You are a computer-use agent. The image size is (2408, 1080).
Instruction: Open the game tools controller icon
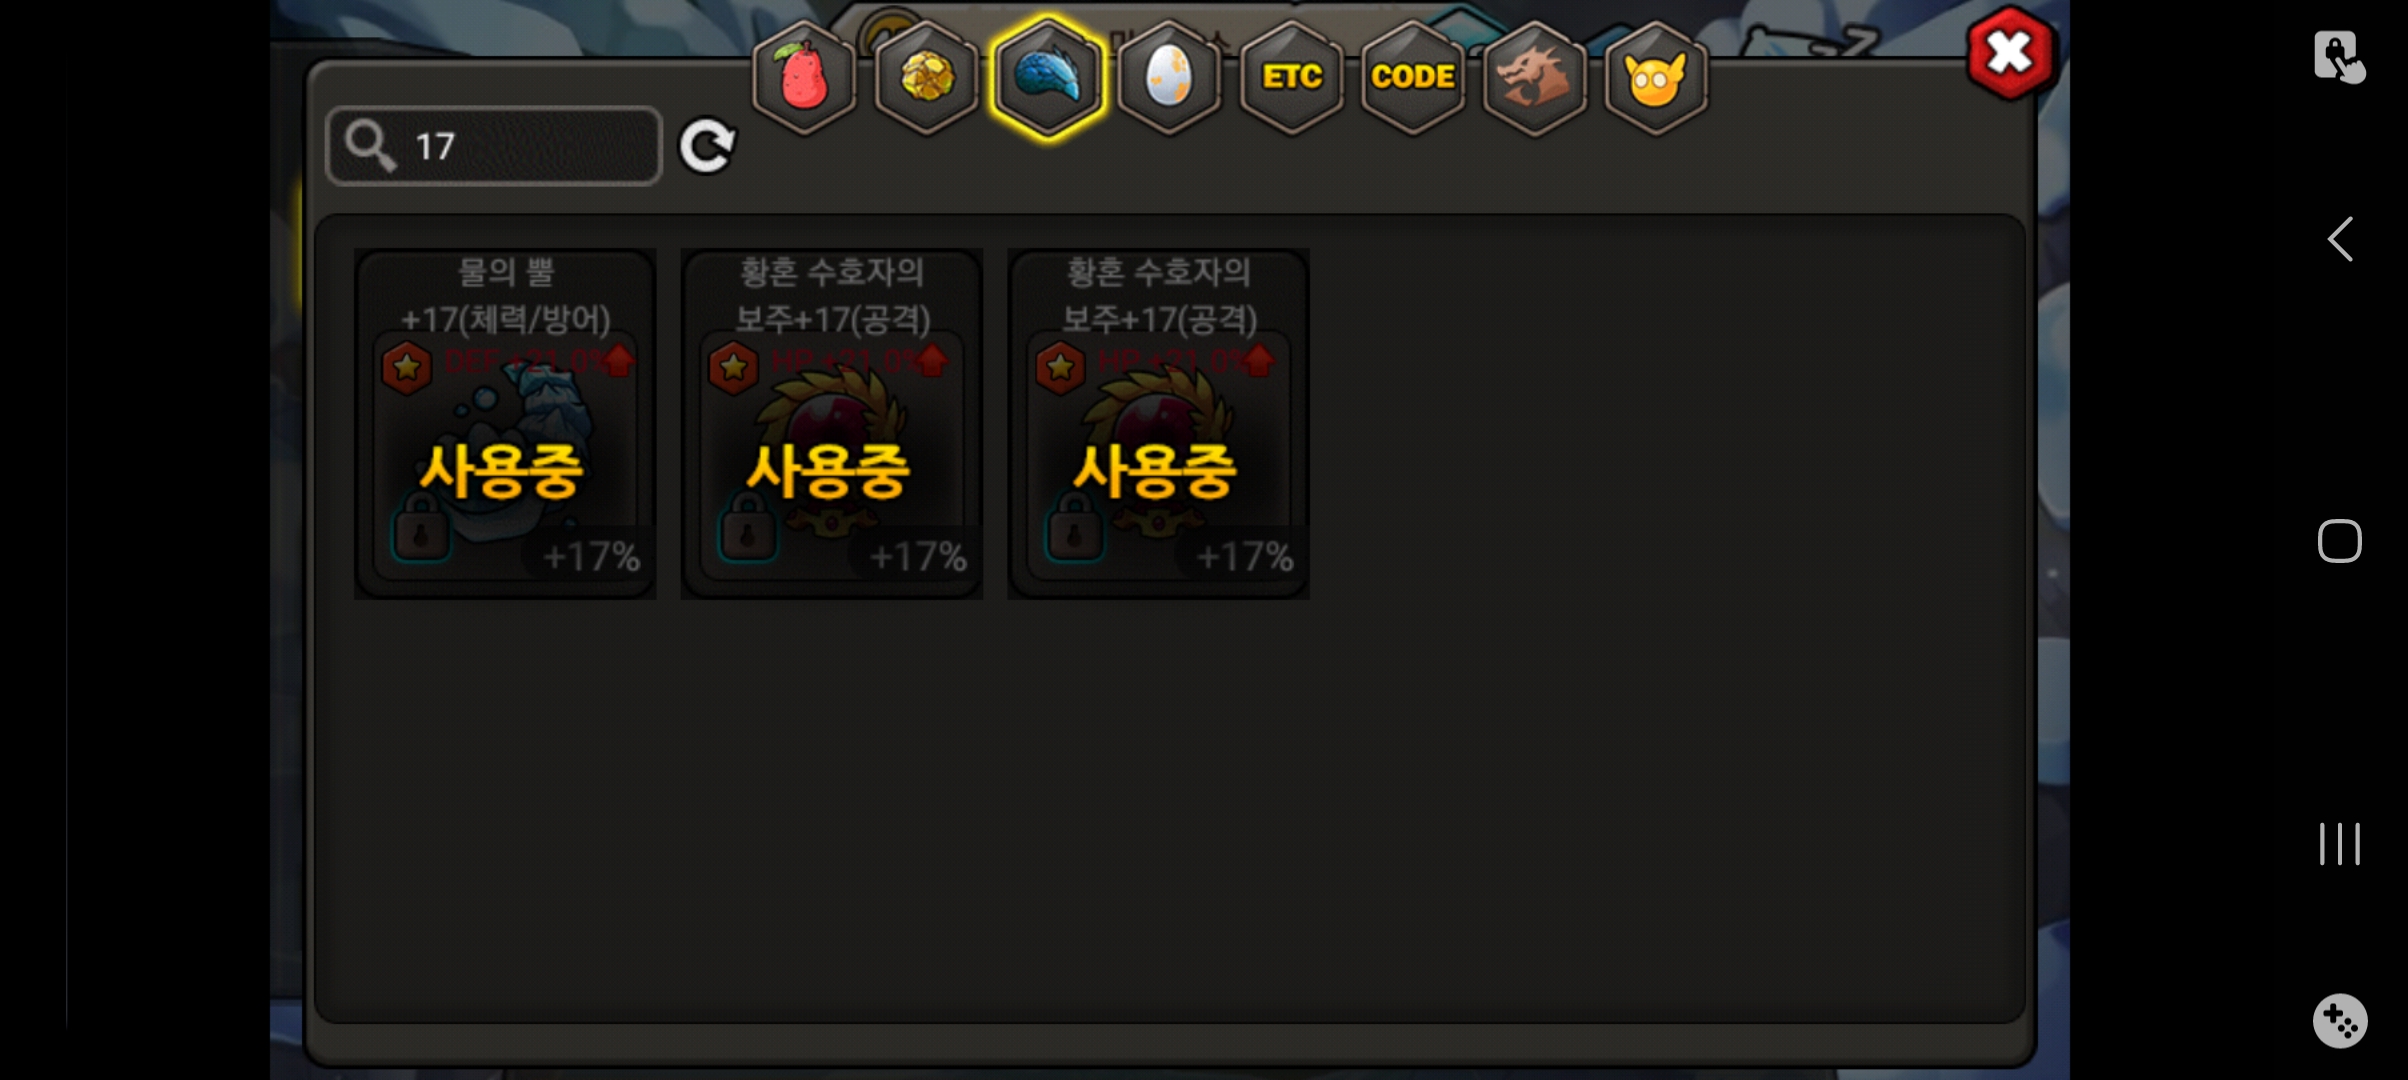pyautogui.click(x=2340, y=1021)
